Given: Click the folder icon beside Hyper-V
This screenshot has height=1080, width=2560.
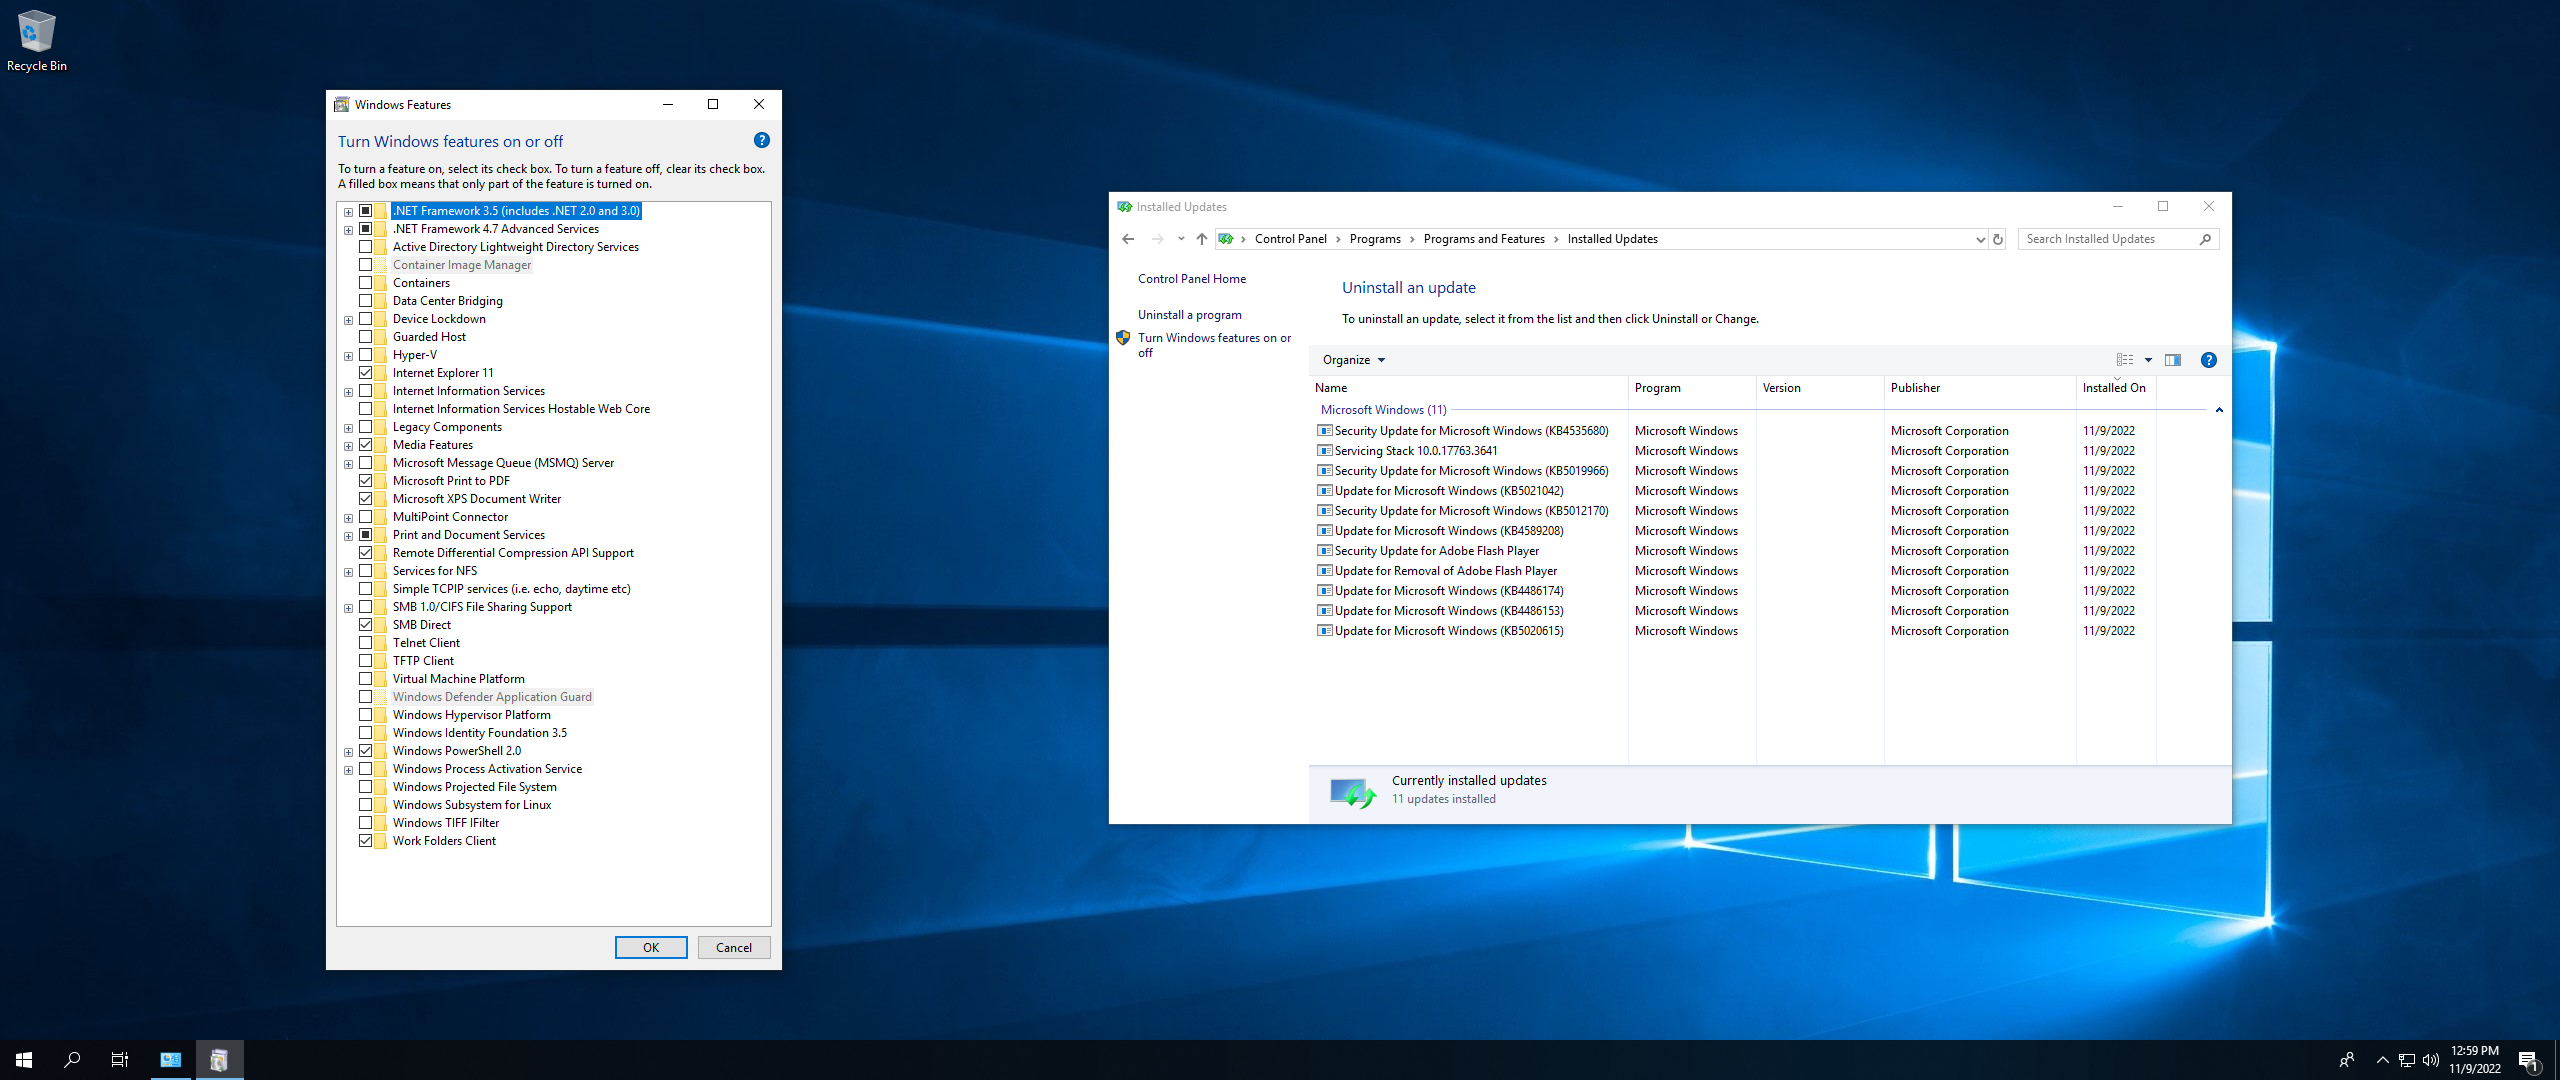Looking at the screenshot, I should point(381,355).
